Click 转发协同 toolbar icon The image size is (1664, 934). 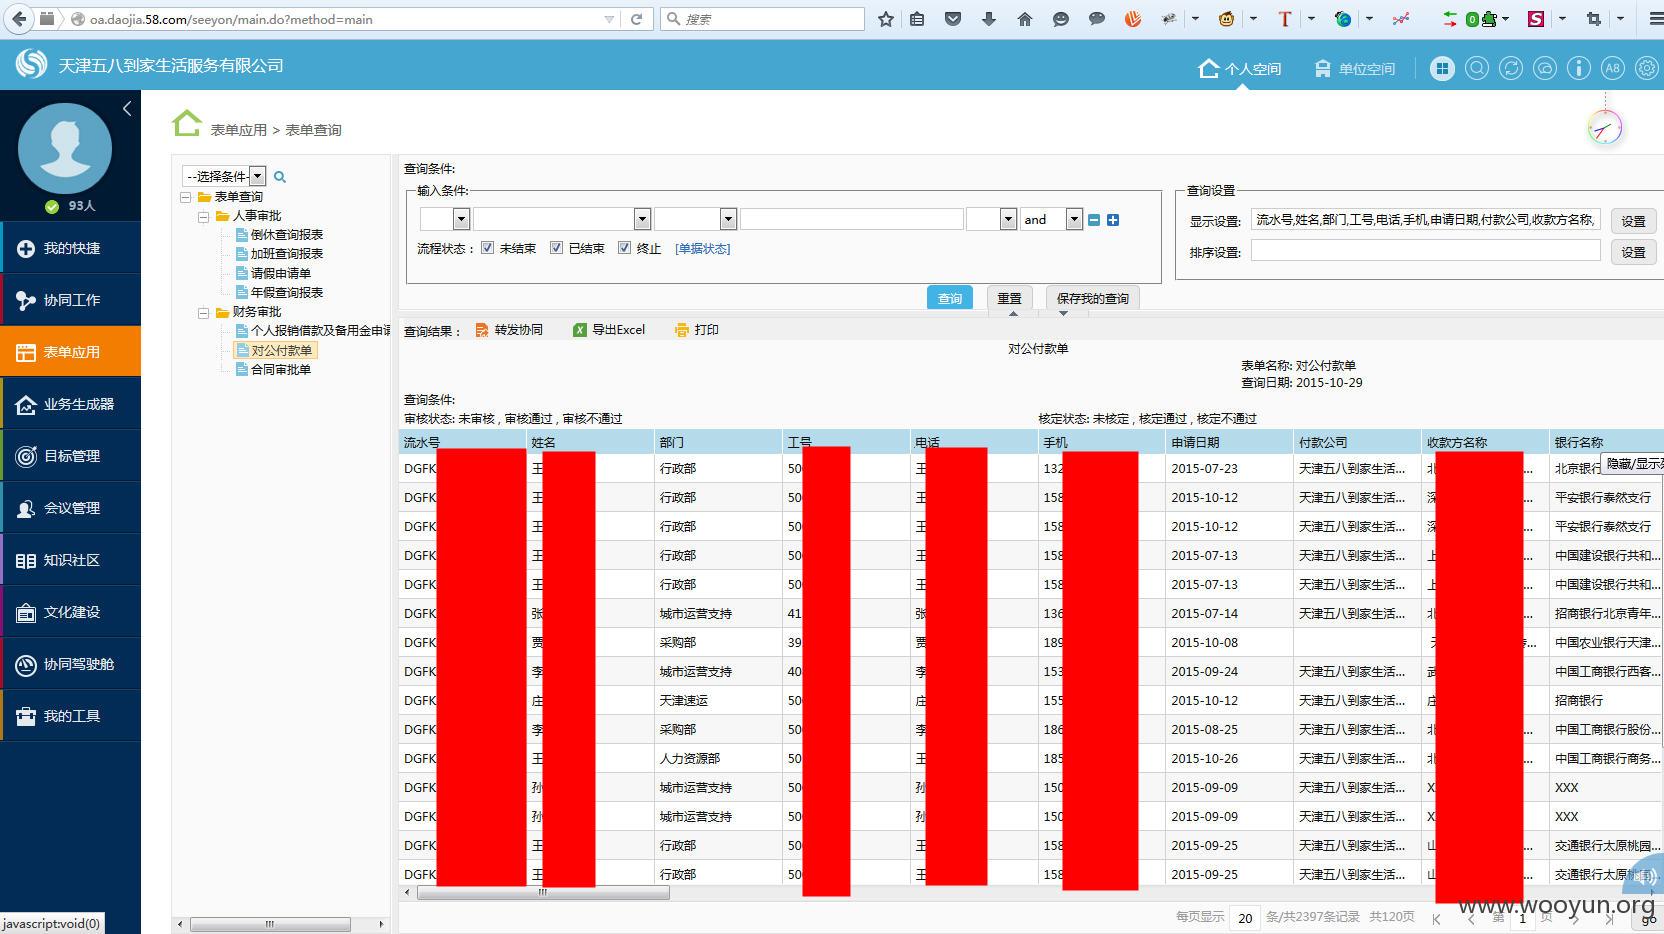click(509, 330)
